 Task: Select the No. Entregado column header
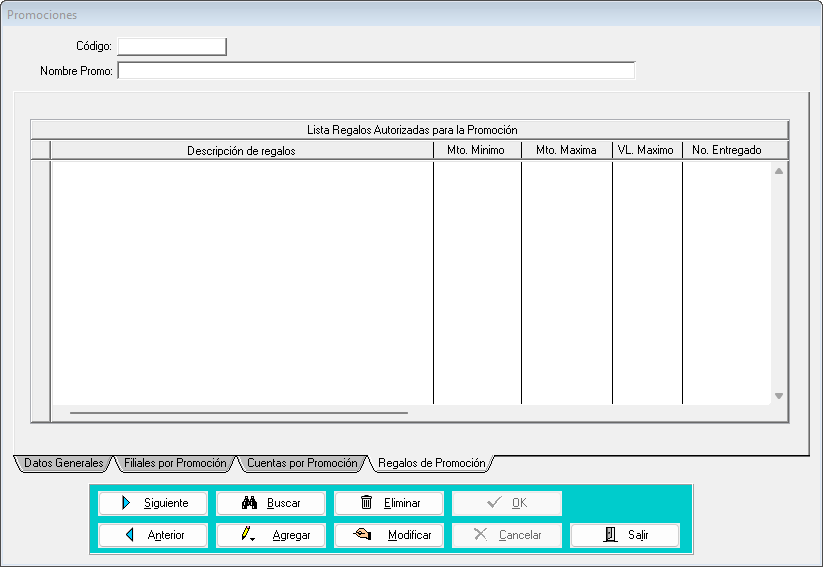click(x=727, y=150)
